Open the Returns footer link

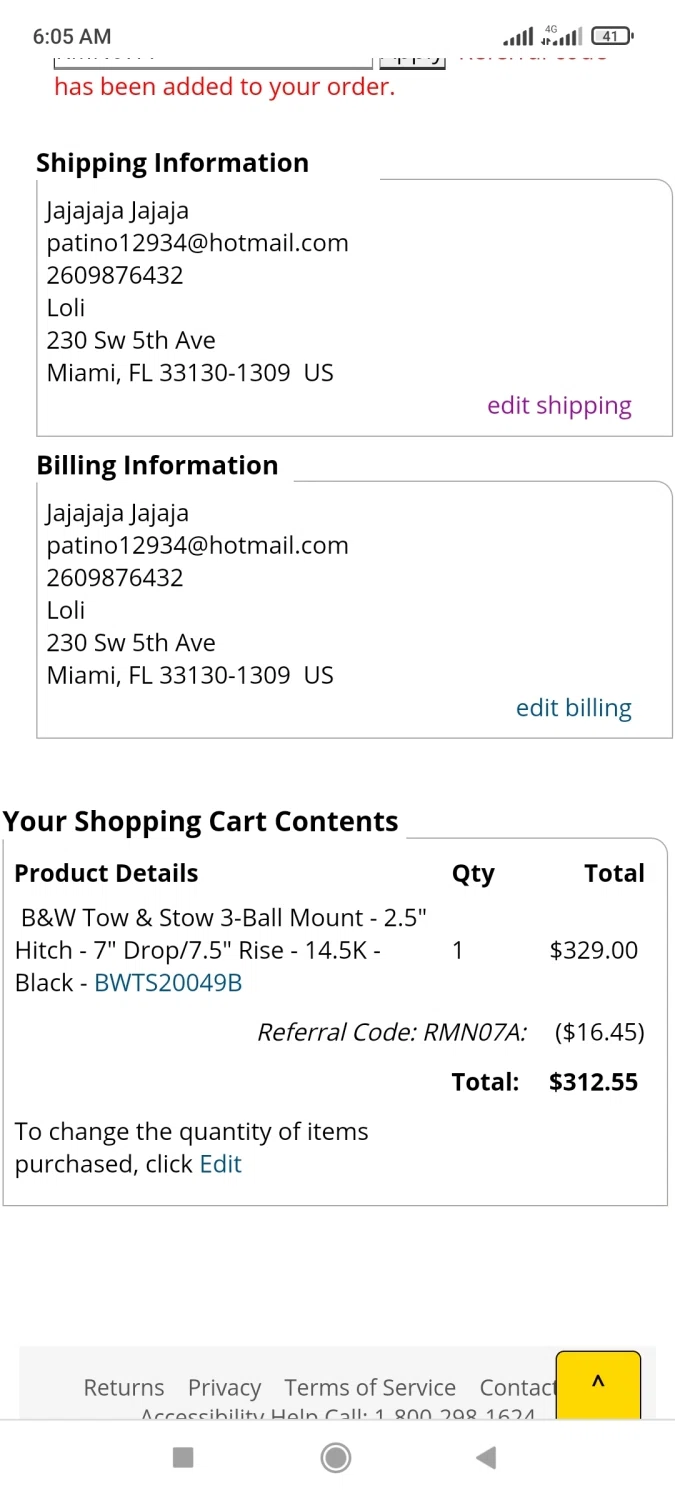124,1387
